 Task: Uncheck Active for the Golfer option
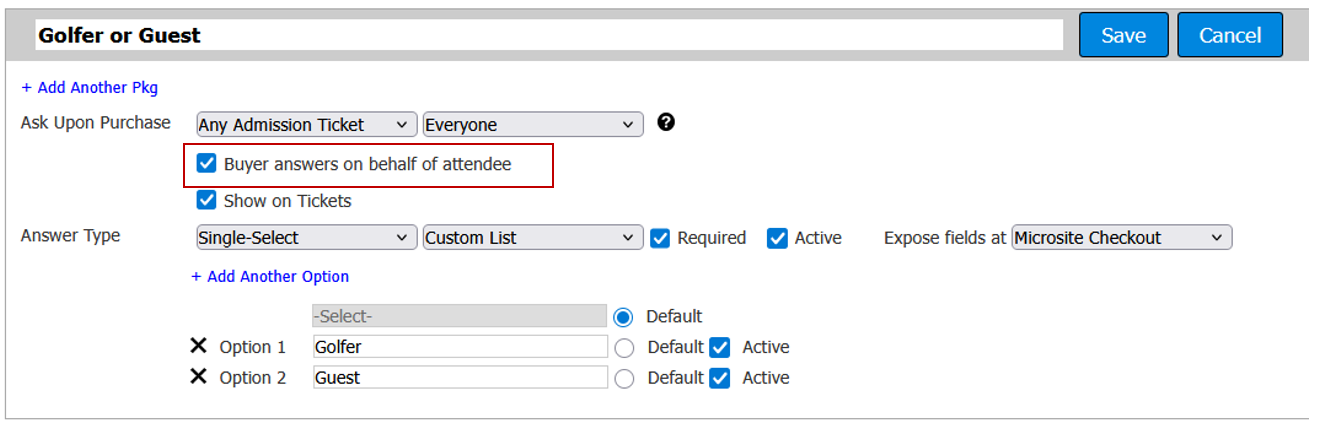(x=720, y=347)
